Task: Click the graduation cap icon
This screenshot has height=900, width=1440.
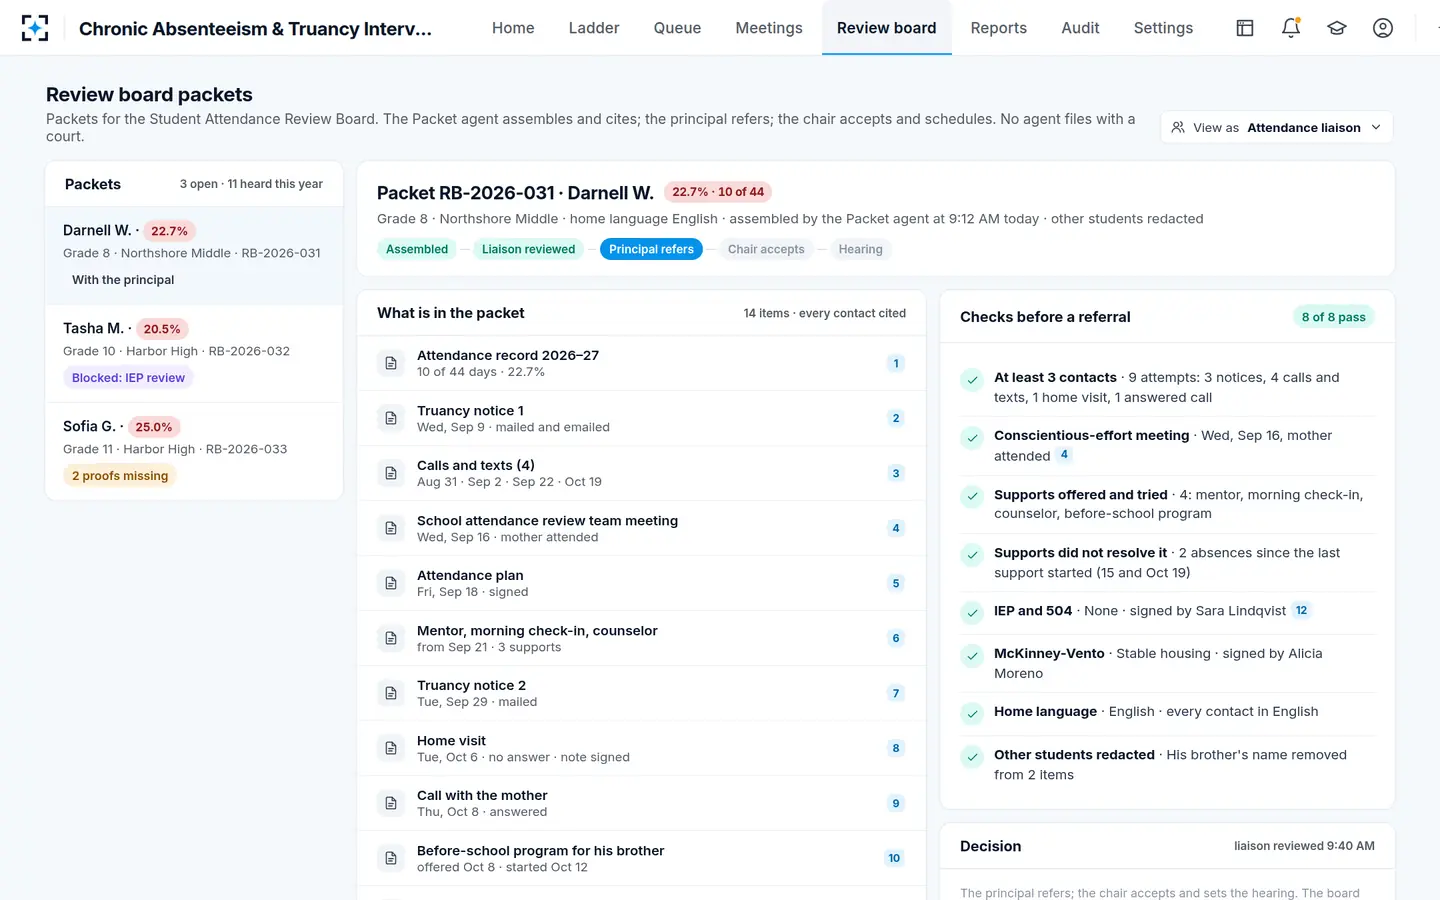Action: (x=1337, y=28)
